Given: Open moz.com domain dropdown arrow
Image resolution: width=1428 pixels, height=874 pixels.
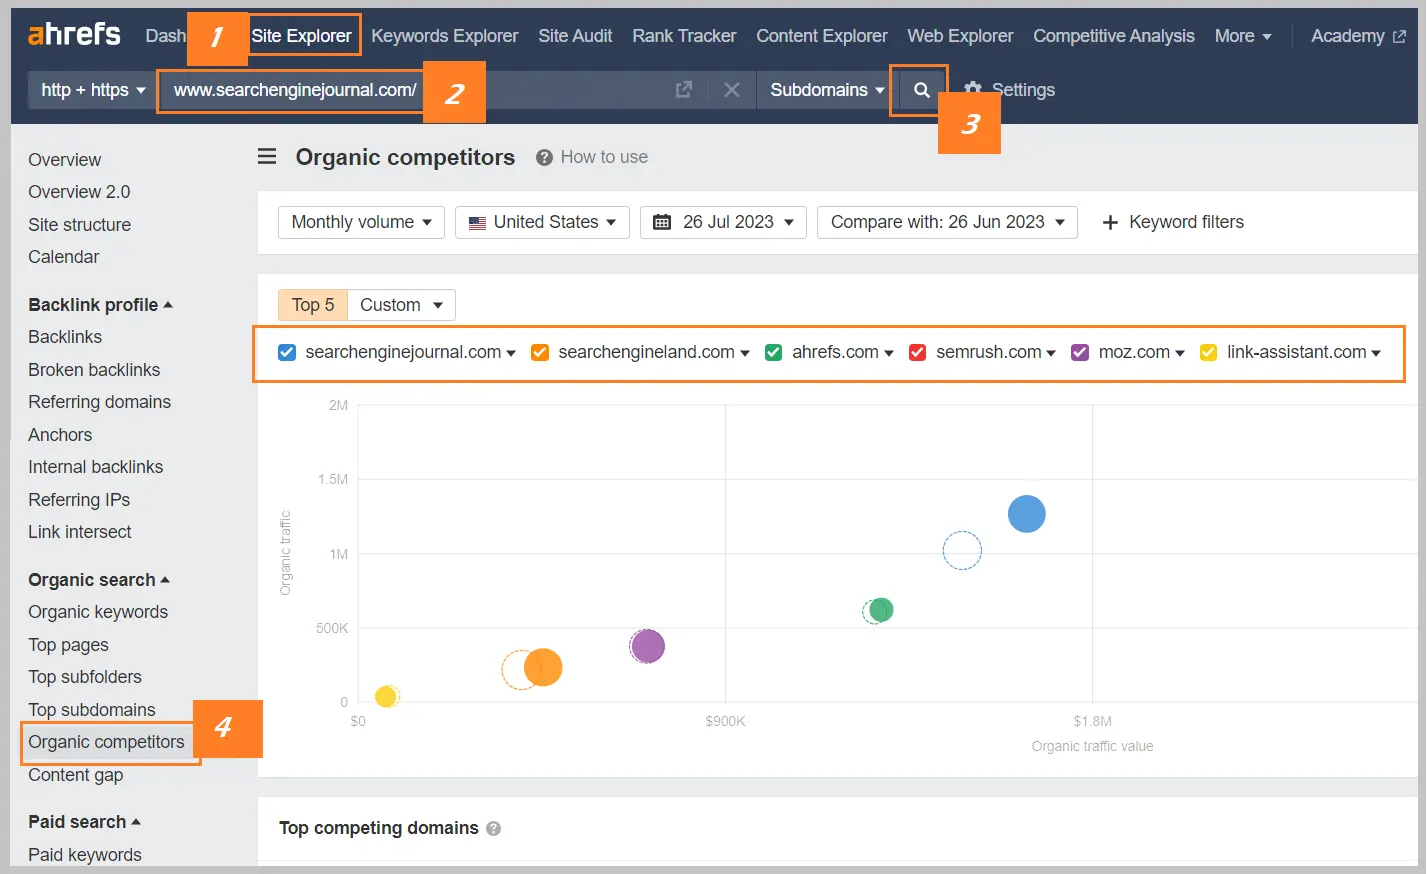Looking at the screenshot, I should click(1180, 353).
